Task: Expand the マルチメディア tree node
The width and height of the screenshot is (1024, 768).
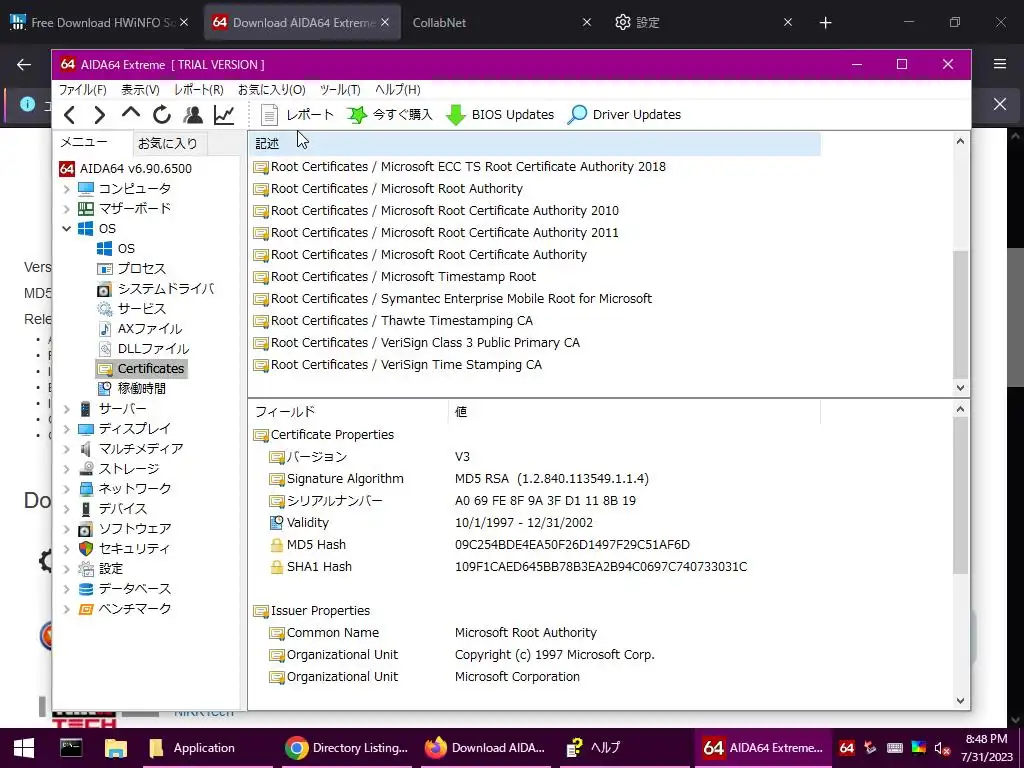Action: pyautogui.click(x=66, y=449)
